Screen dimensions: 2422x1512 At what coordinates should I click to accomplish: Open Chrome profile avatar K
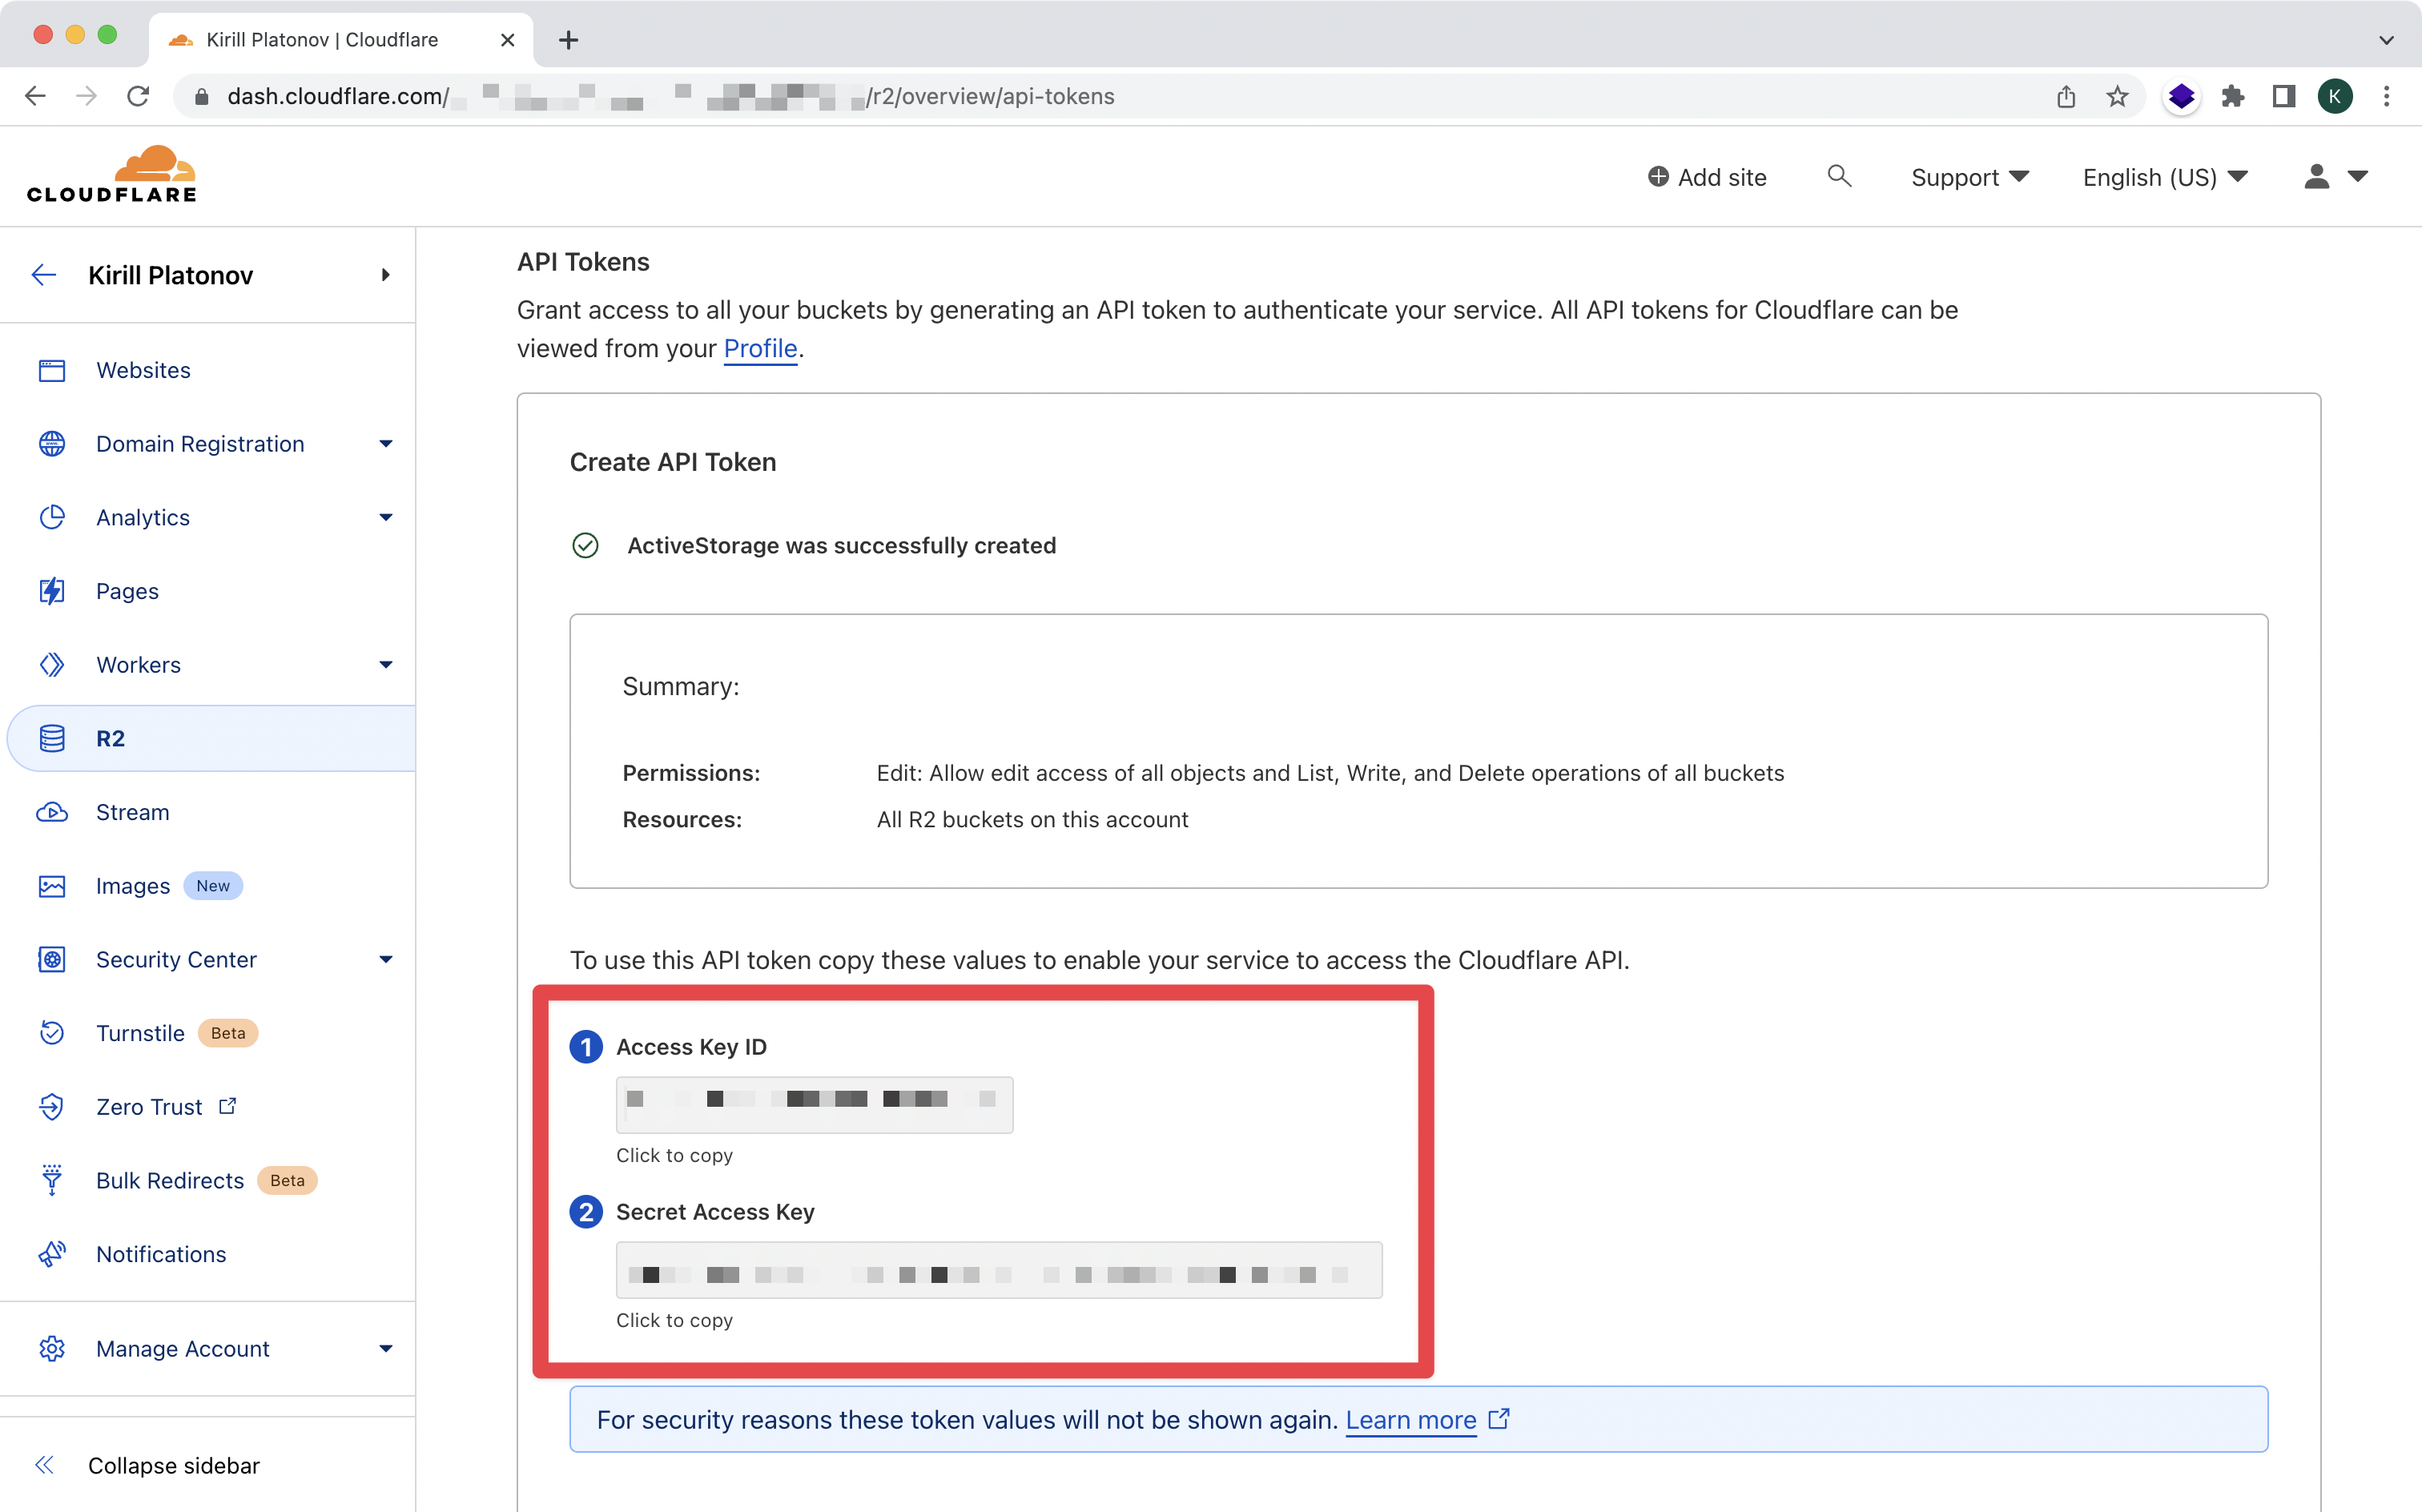(2335, 96)
